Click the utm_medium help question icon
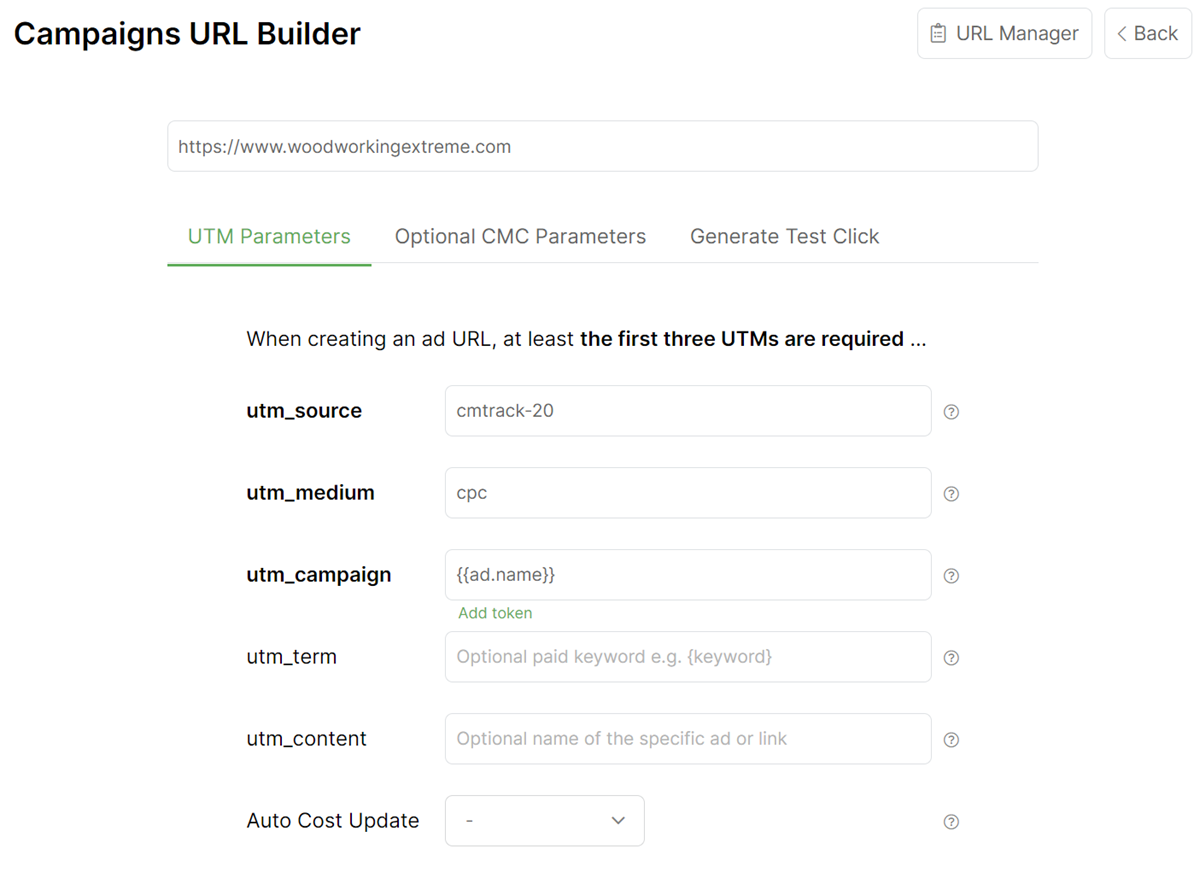This screenshot has width=1200, height=872. pos(951,494)
